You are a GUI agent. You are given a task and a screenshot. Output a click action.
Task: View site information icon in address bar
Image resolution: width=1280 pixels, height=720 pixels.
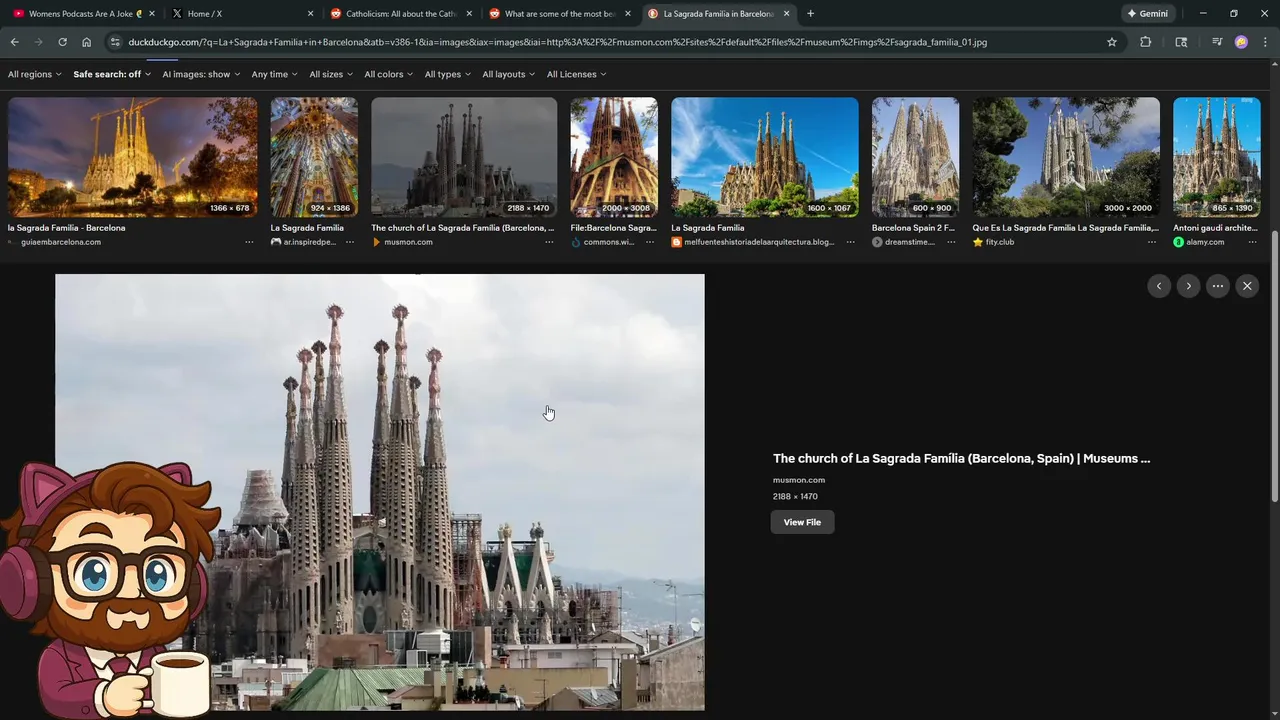click(x=115, y=42)
